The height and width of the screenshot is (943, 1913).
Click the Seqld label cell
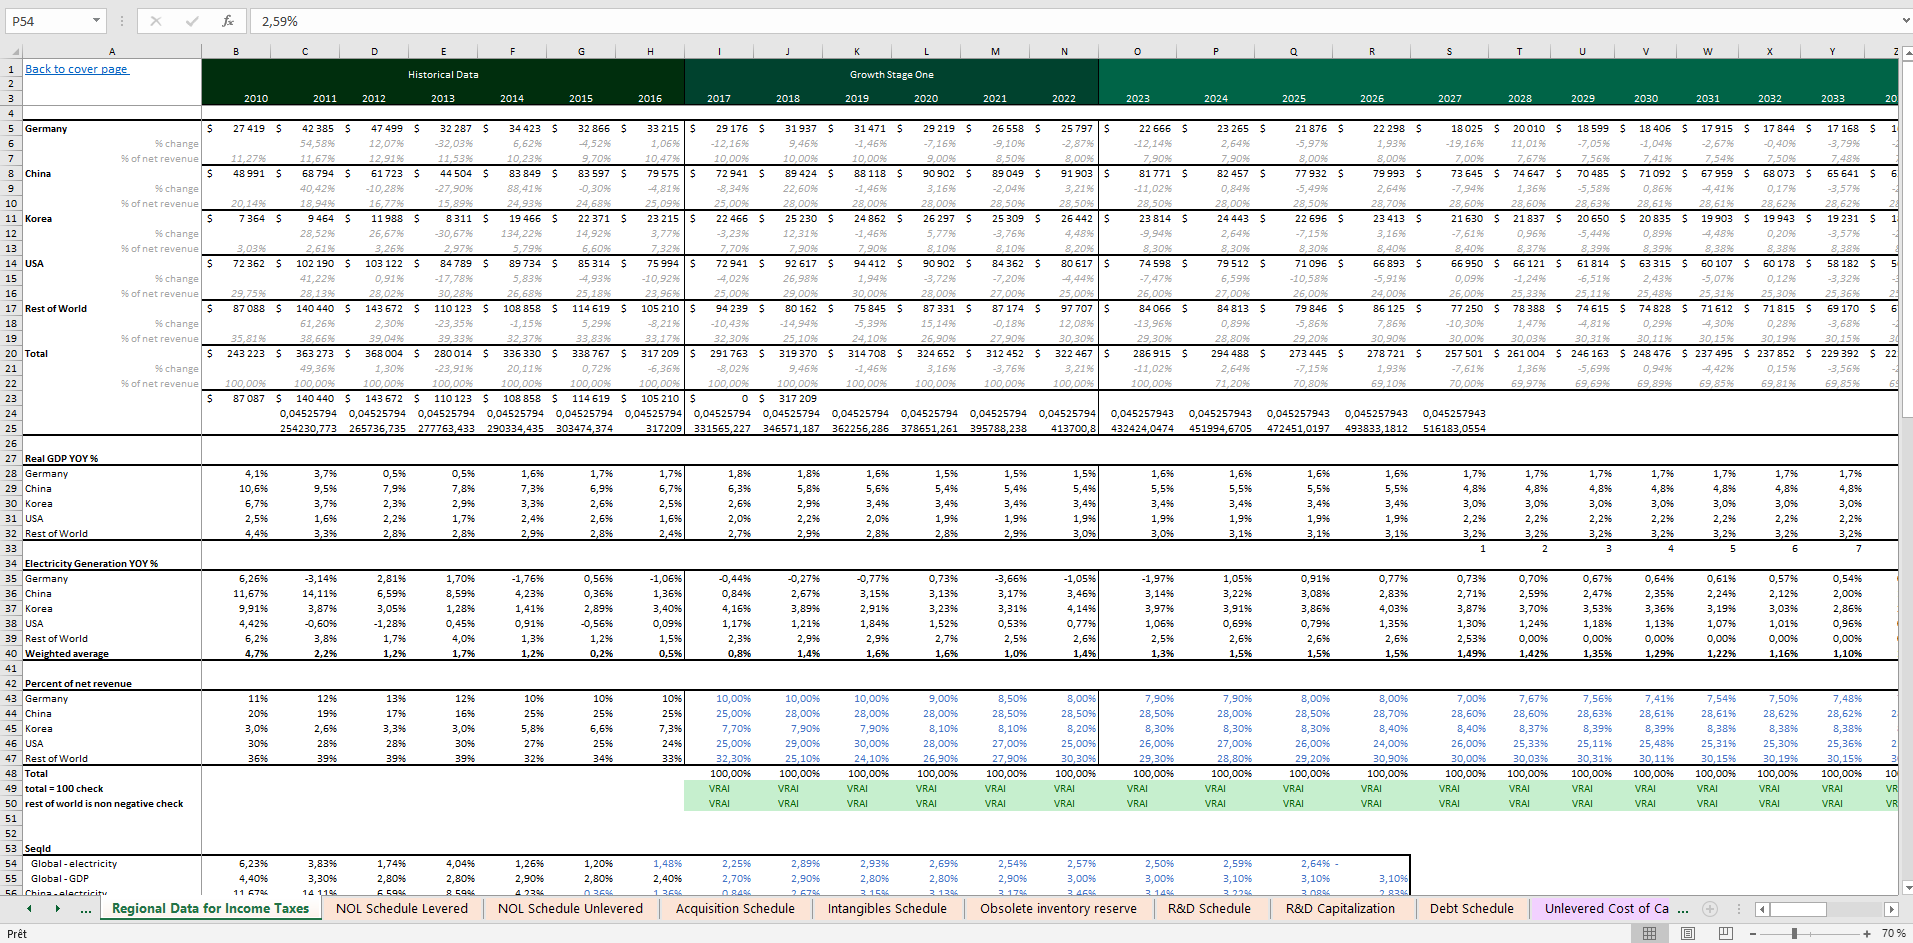[x=38, y=849]
